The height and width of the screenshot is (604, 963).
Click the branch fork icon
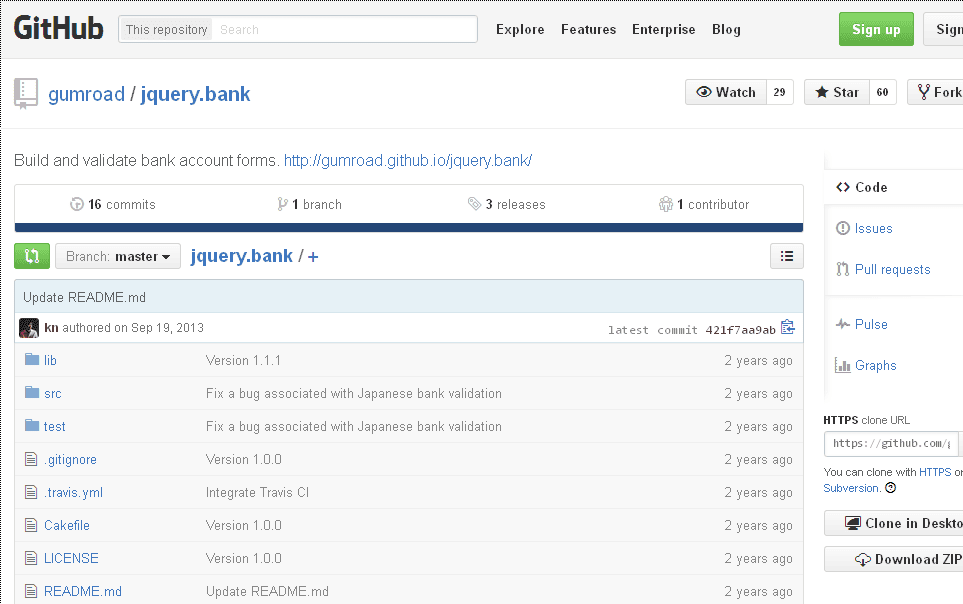[282, 204]
